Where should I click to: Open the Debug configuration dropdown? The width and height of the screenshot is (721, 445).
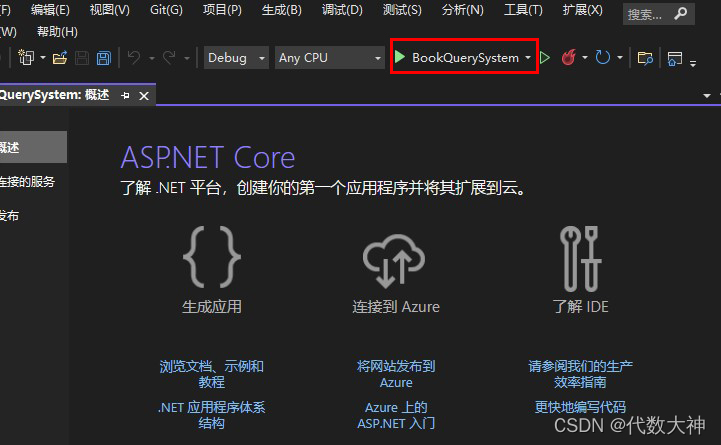click(x=236, y=58)
